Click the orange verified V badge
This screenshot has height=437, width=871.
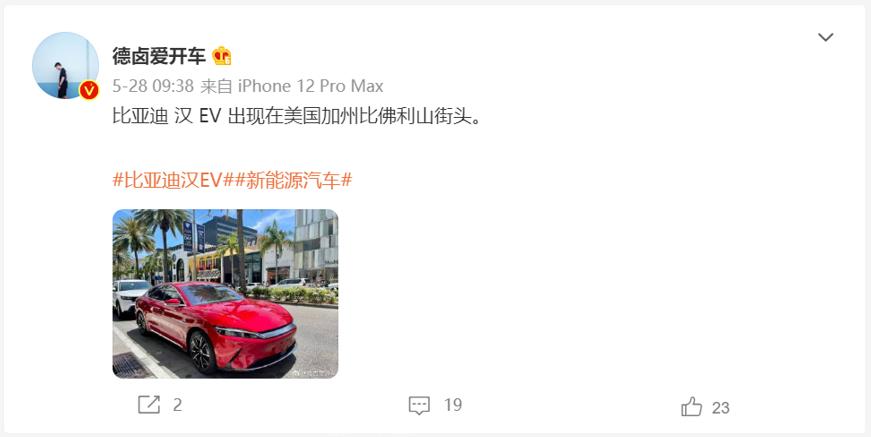89,90
